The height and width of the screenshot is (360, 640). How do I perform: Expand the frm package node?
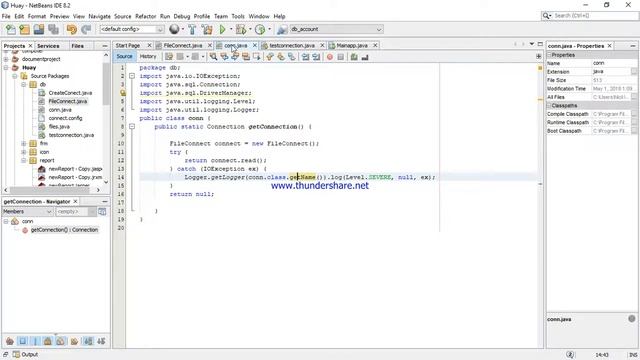pyautogui.click(x=24, y=144)
